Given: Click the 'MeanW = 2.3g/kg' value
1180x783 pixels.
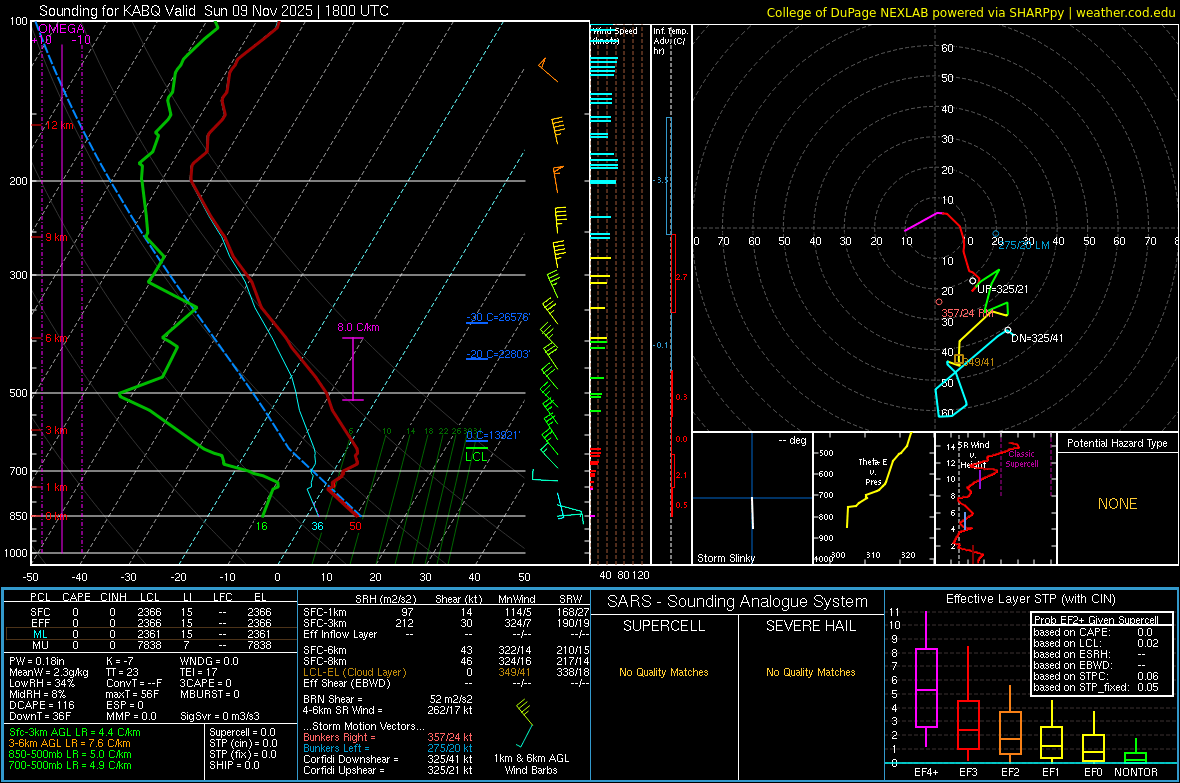Looking at the screenshot, I should [48, 672].
